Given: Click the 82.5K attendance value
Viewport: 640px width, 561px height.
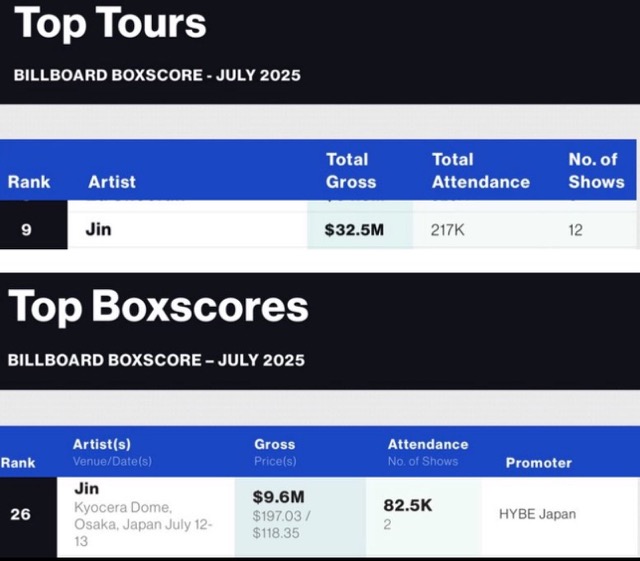Looking at the screenshot, I should click(408, 505).
